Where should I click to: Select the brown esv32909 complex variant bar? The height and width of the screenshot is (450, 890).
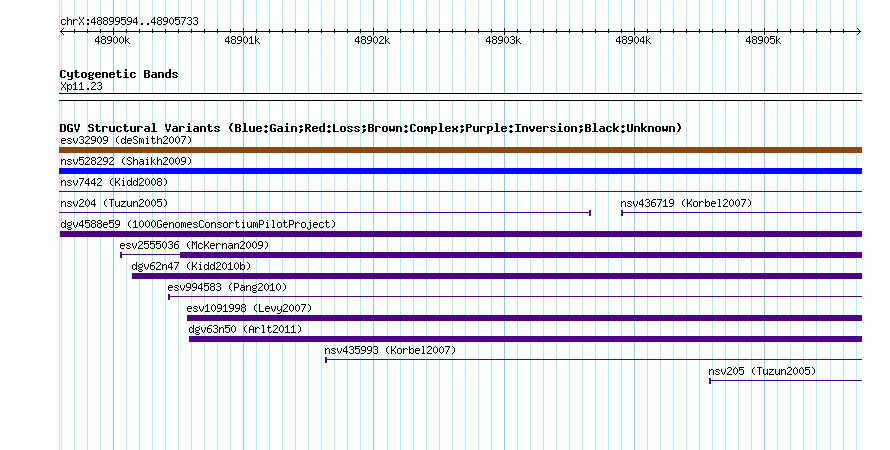tap(460, 150)
